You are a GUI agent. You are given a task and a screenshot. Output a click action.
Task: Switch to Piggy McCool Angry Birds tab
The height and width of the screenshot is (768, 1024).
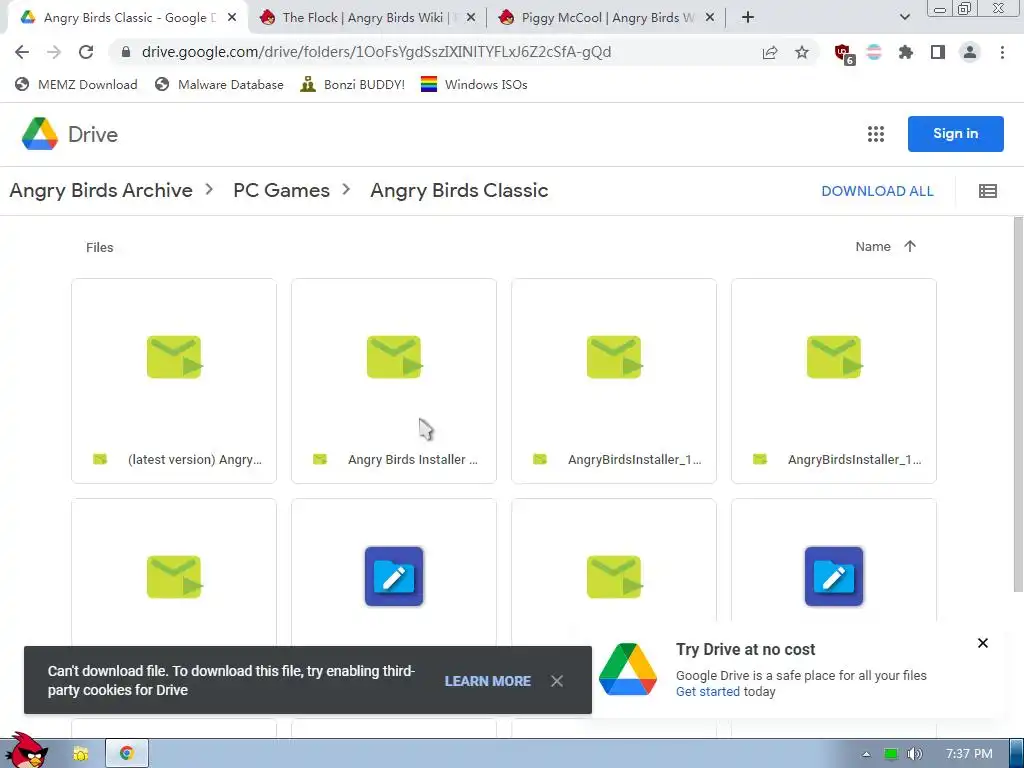click(605, 18)
